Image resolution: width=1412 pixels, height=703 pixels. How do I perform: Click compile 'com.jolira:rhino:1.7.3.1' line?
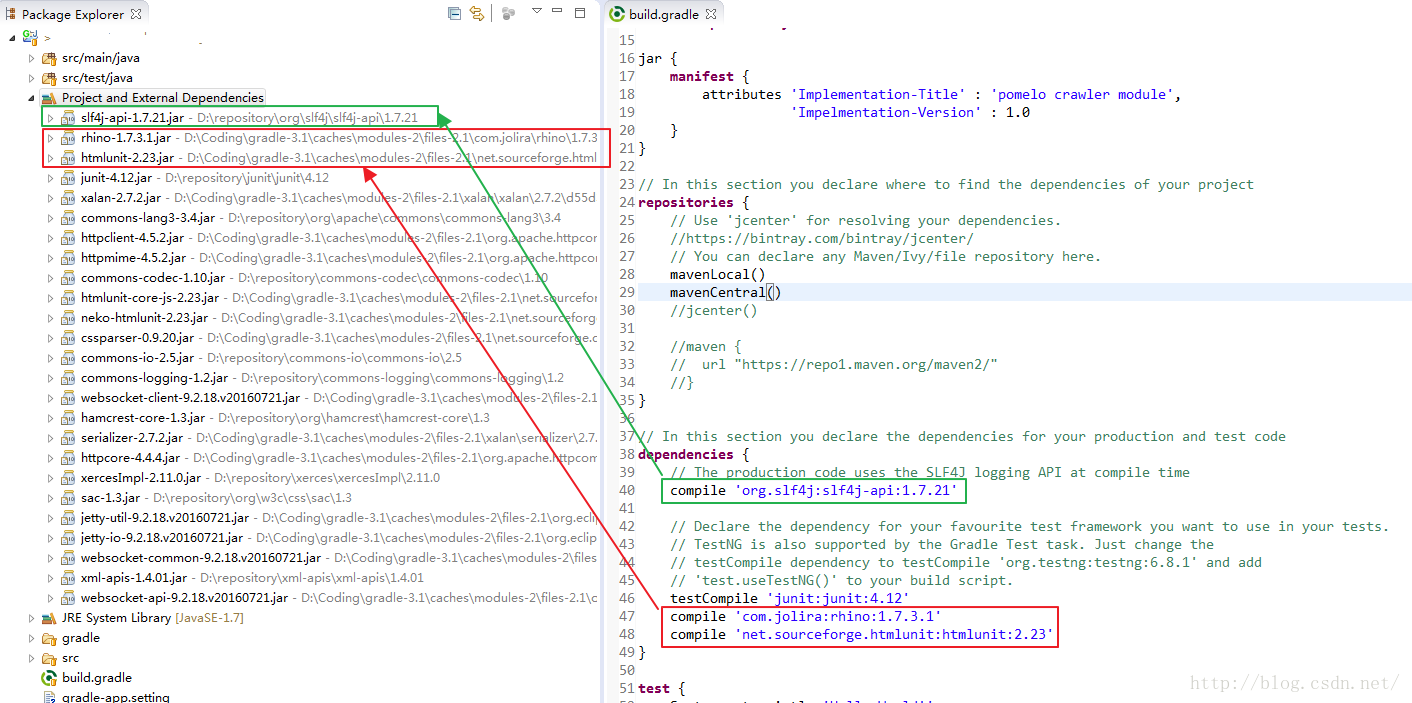pyautogui.click(x=806, y=616)
